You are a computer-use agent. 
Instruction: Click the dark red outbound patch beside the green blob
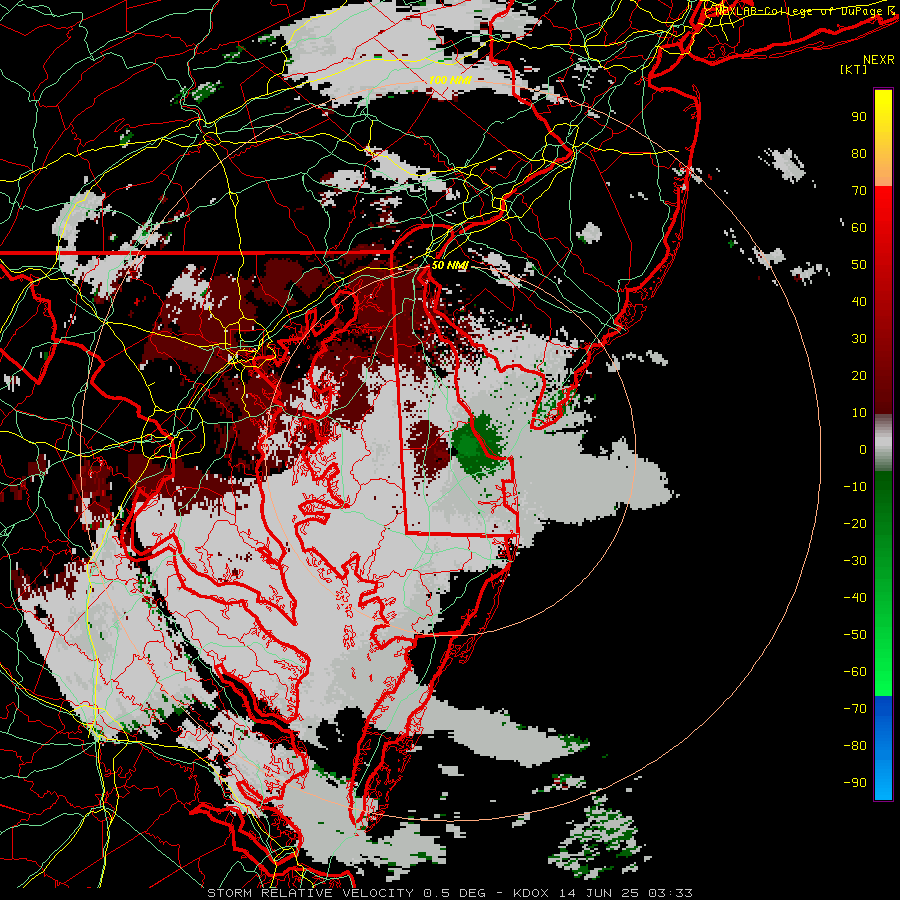point(429,448)
